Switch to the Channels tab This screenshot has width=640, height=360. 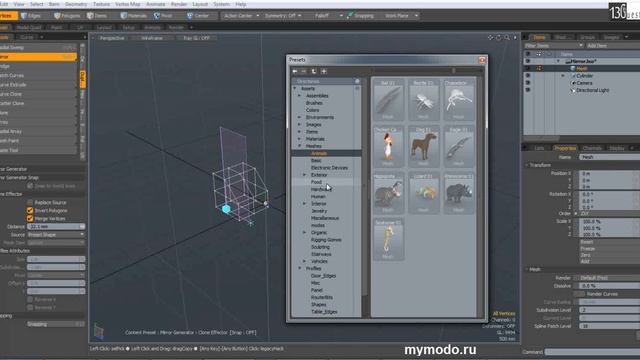(592, 148)
